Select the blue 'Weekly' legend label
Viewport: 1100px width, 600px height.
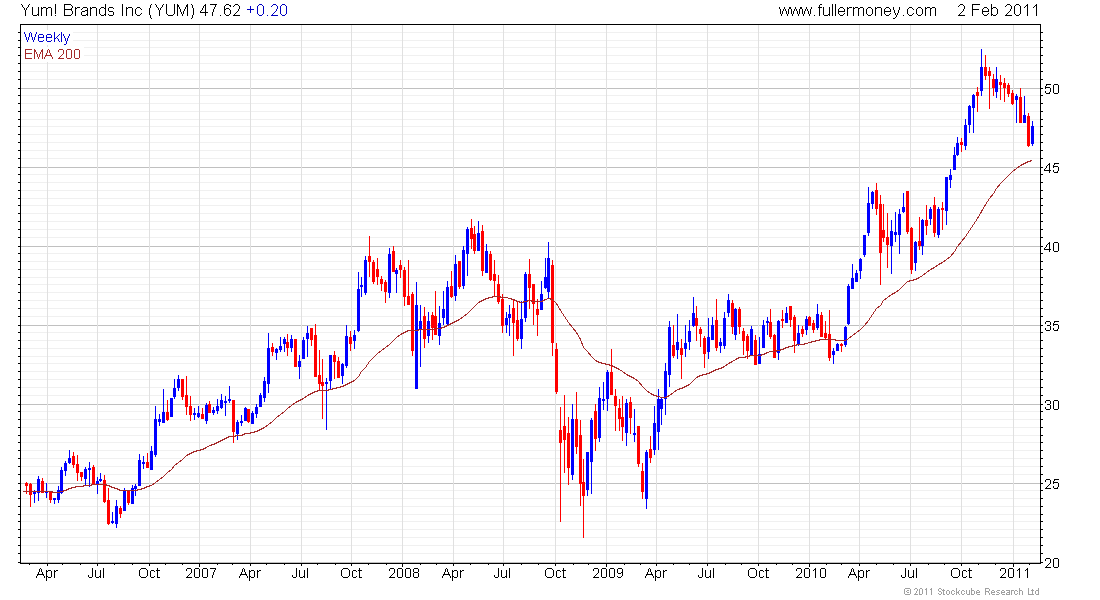tap(47, 37)
